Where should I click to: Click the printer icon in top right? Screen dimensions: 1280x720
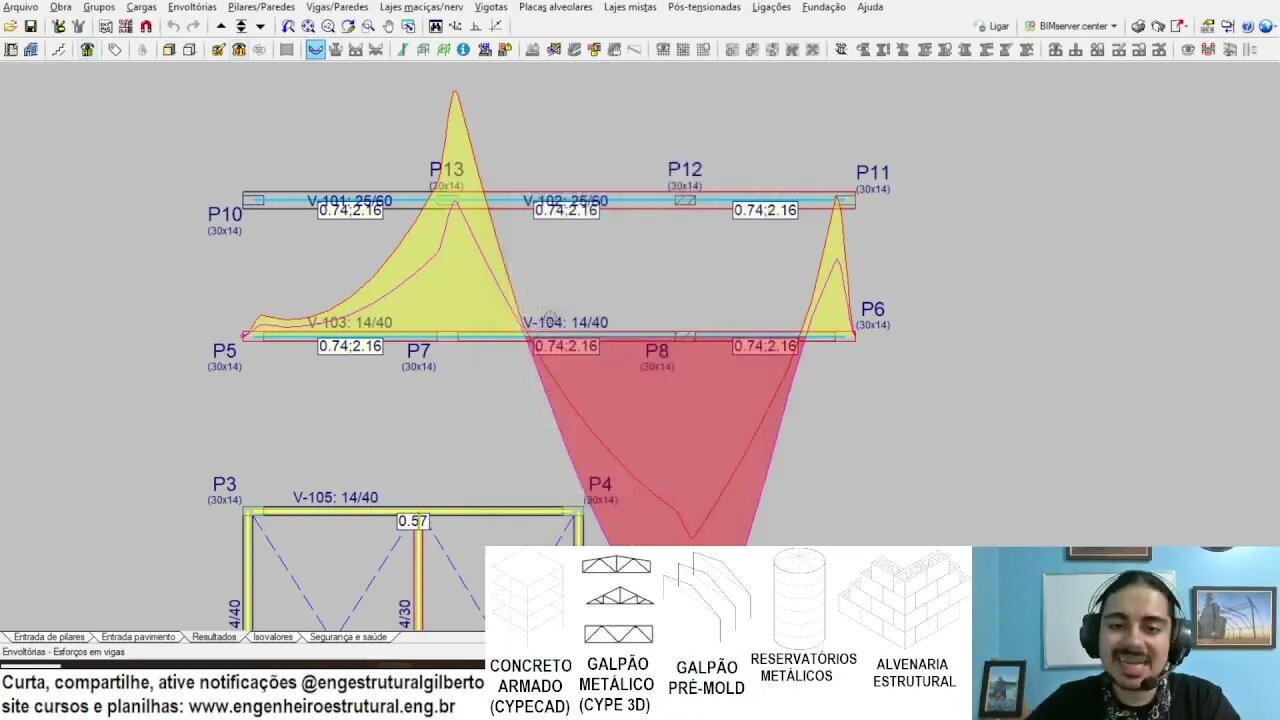point(1138,26)
